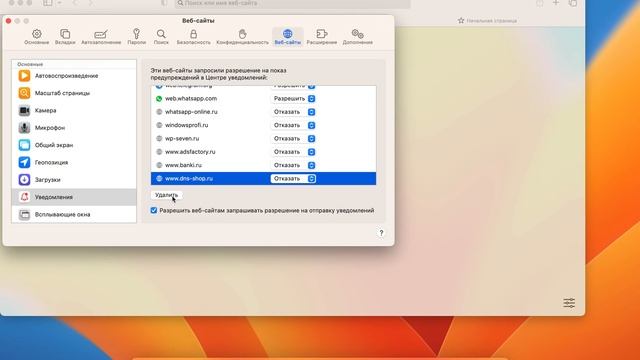The height and width of the screenshot is (360, 640).
Task: Click the Safari address search field
Action: coord(292,3)
